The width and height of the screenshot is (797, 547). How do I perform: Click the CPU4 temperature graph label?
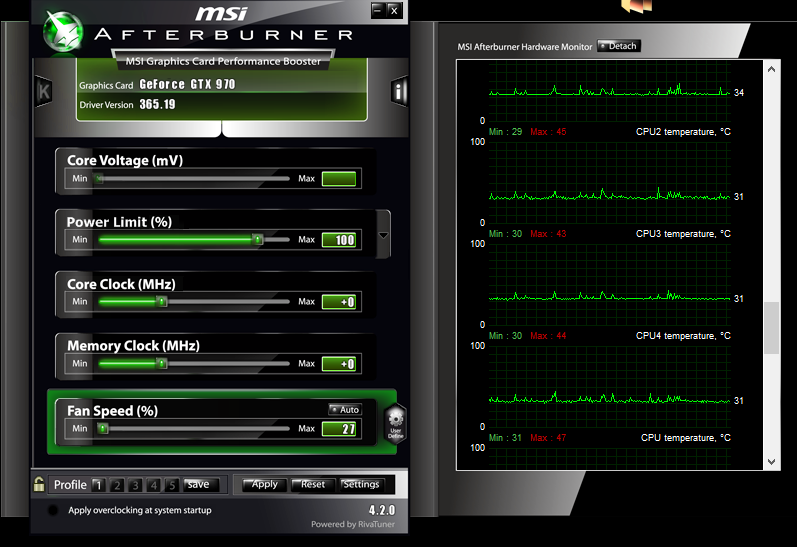coord(683,336)
